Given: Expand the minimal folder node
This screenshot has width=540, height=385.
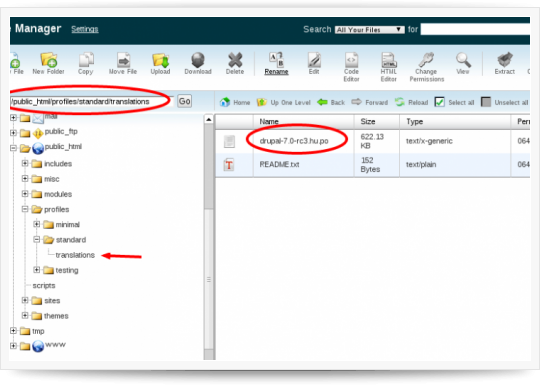Looking at the screenshot, I should (x=37, y=224).
